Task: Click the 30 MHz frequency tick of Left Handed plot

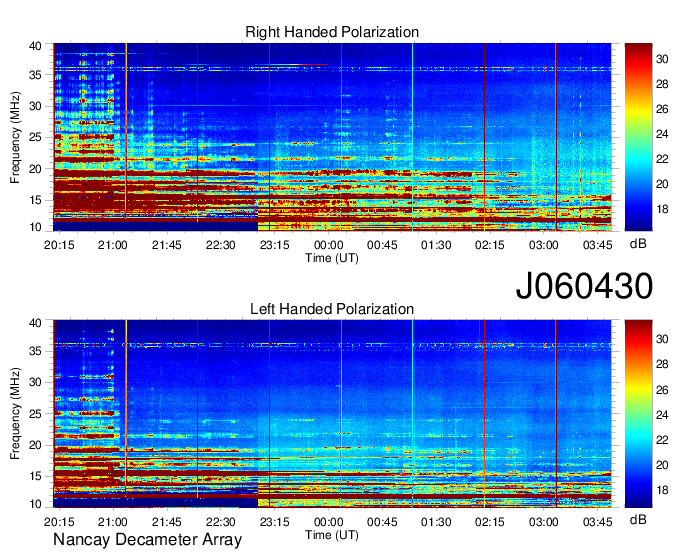Action: point(35,382)
